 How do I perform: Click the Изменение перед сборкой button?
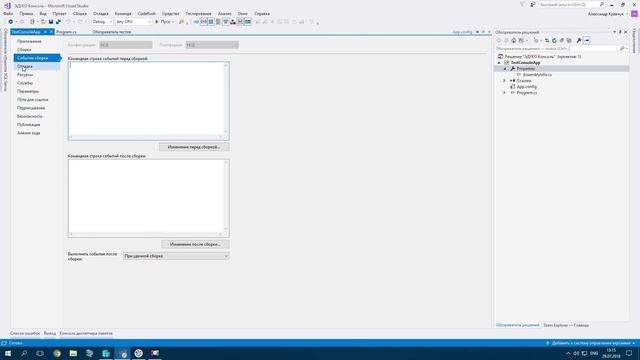[194, 147]
